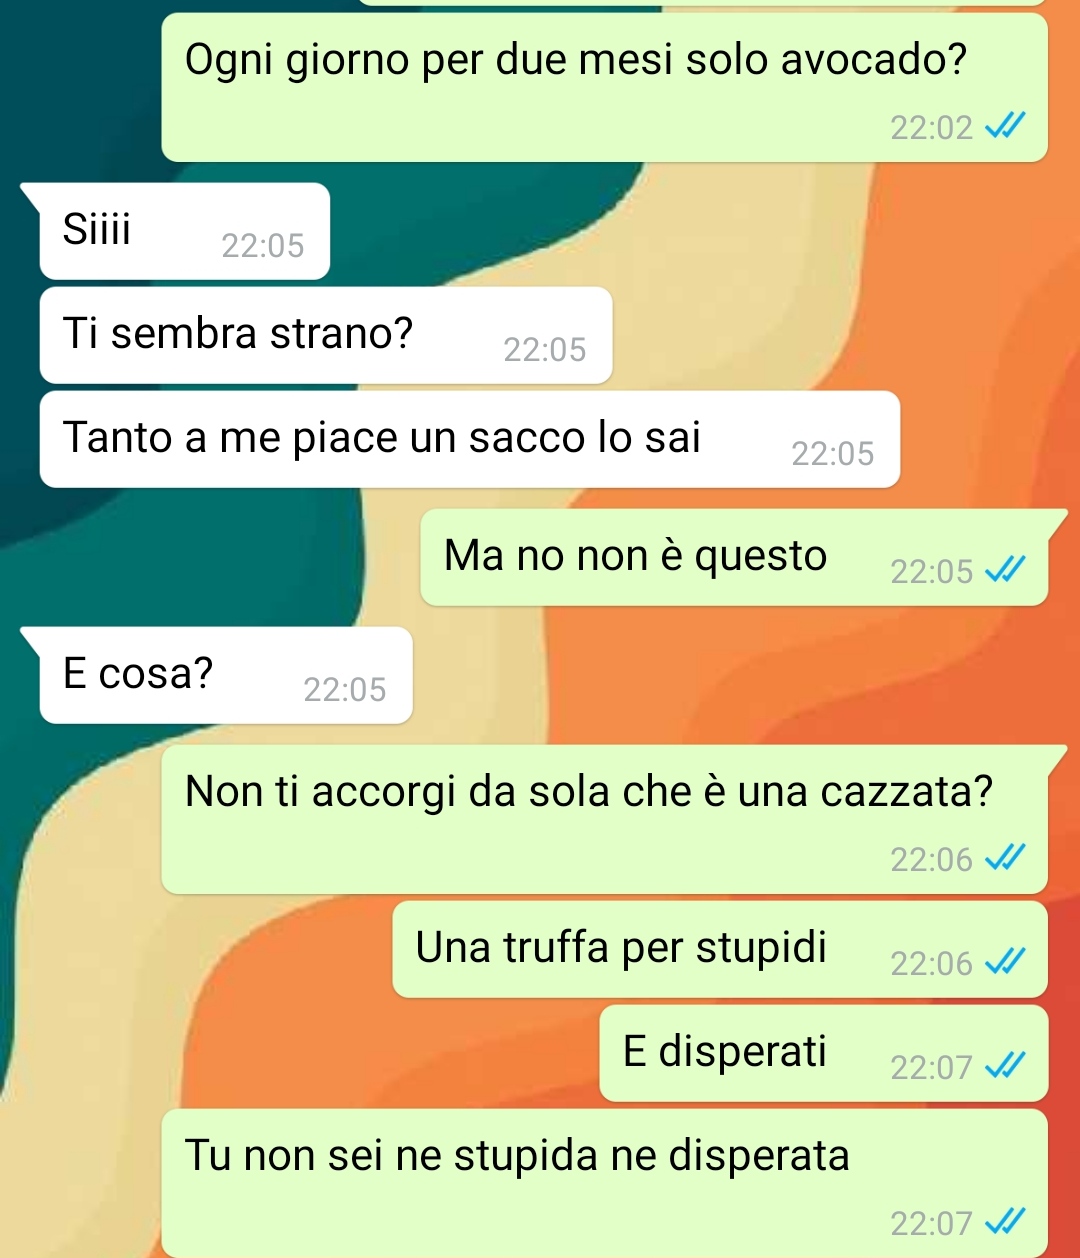Image resolution: width=1080 pixels, height=1258 pixels.
Task: Tap read ticks beside 'E disperati'
Action: [1004, 1067]
